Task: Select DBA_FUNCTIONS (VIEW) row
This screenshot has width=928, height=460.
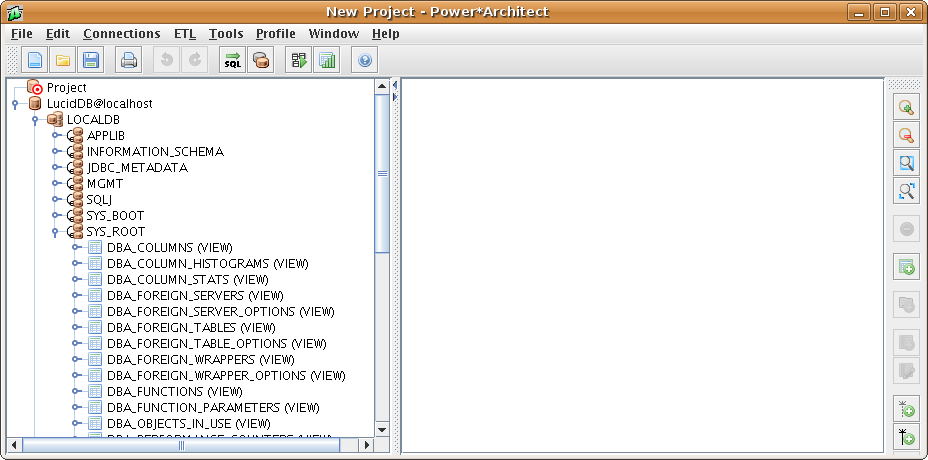Action: pyautogui.click(x=175, y=391)
